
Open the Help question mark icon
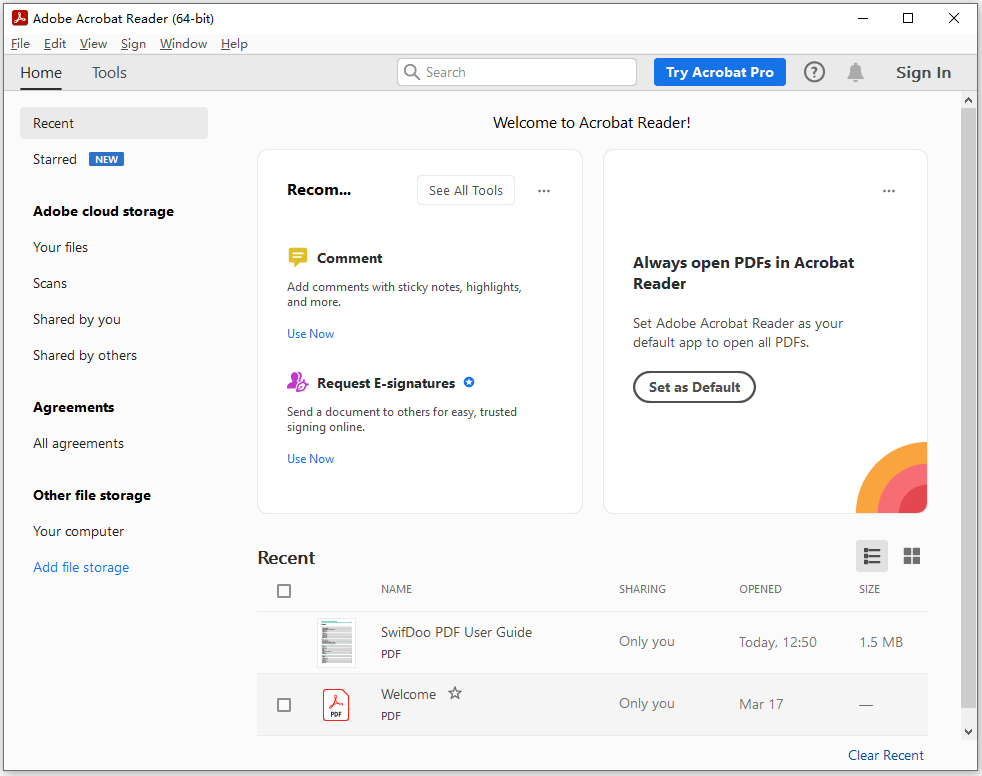coord(814,72)
